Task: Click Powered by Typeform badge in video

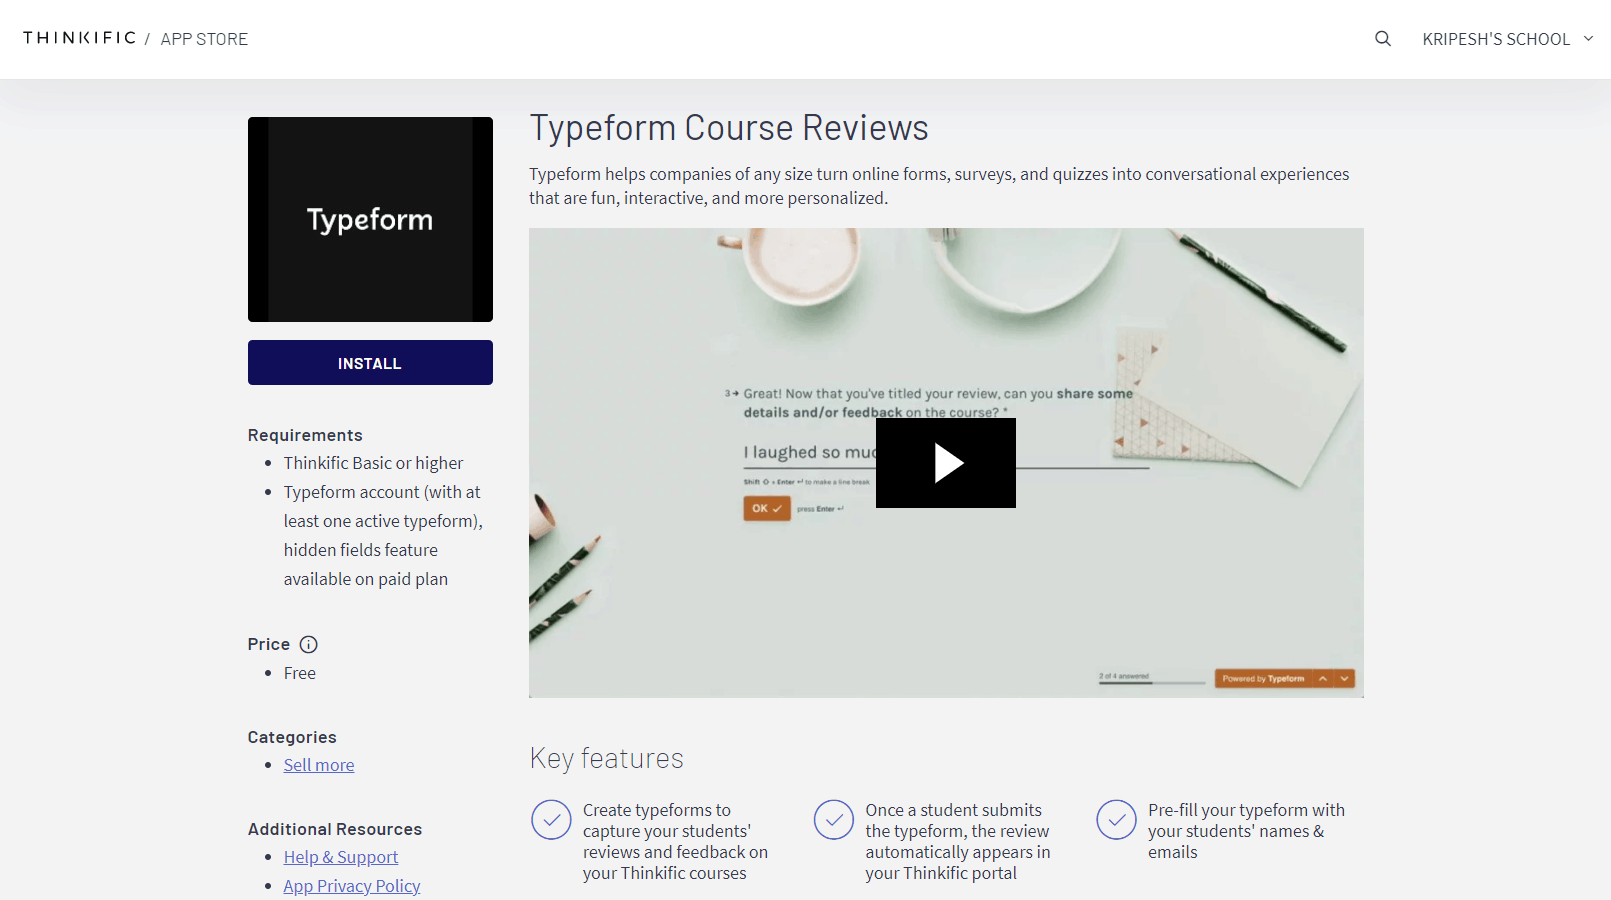Action: 1263,678
